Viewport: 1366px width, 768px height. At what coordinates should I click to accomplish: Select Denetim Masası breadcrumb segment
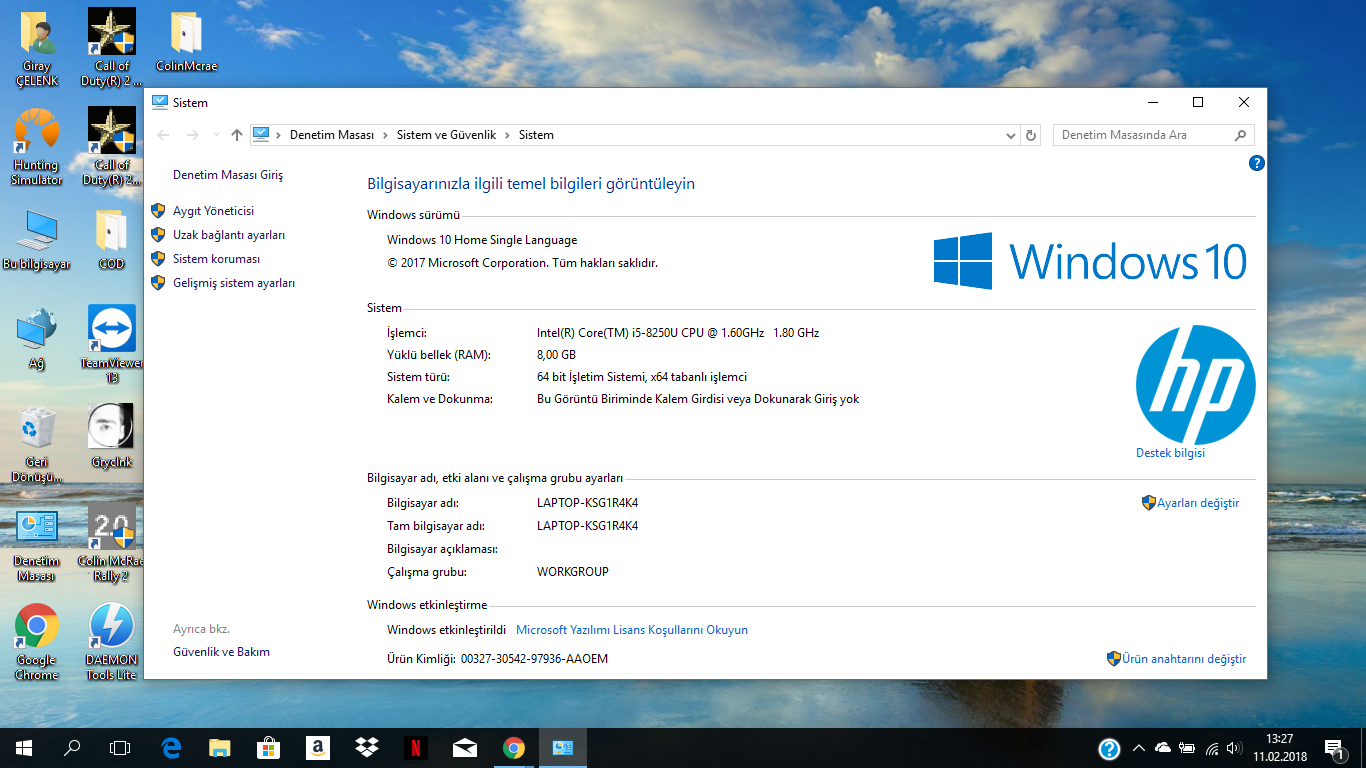pos(332,135)
